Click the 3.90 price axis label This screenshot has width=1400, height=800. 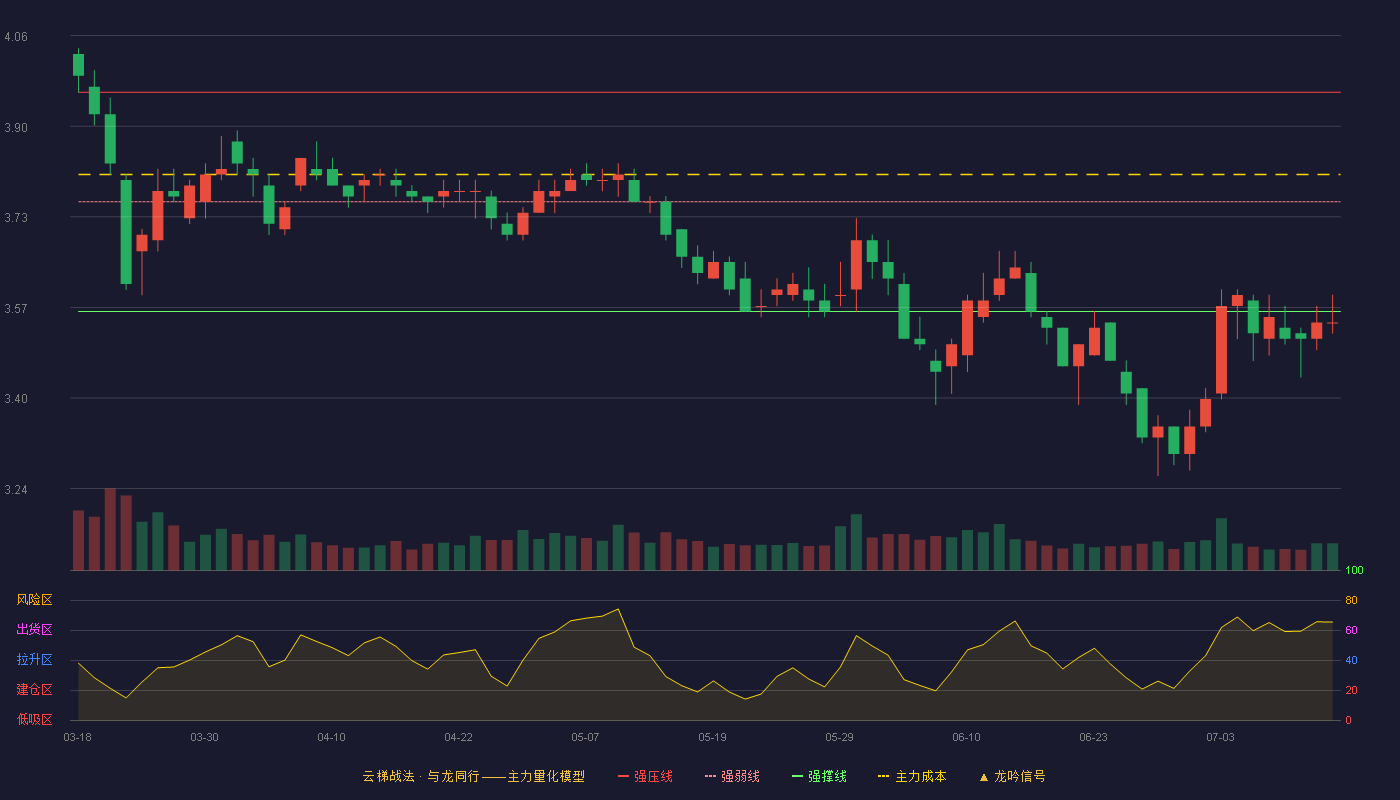click(x=16, y=128)
